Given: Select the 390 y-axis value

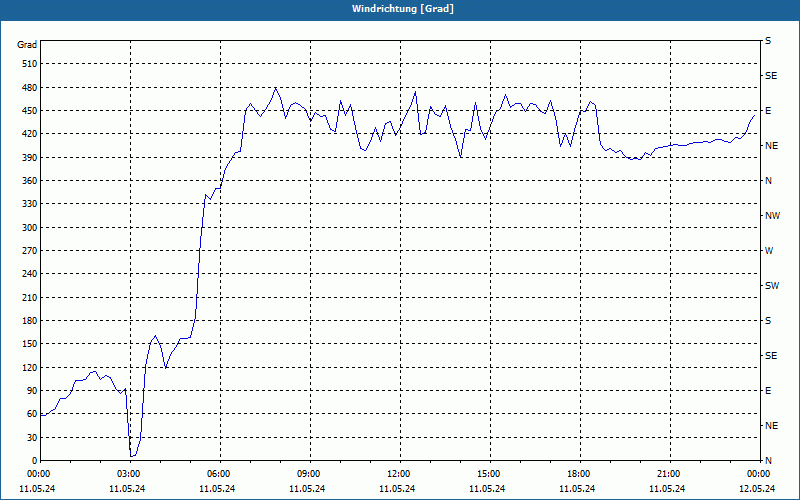Looking at the screenshot, I should point(30,157).
